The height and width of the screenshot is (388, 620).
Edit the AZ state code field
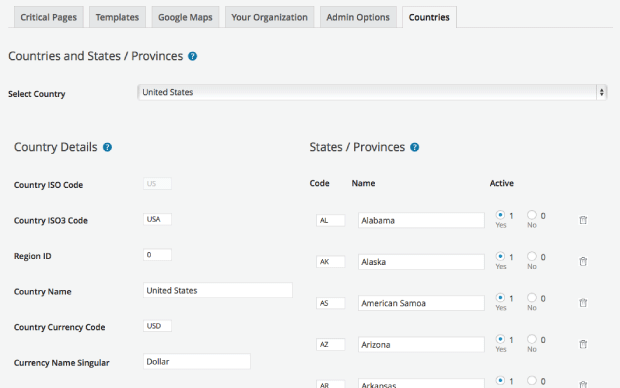(x=331, y=344)
